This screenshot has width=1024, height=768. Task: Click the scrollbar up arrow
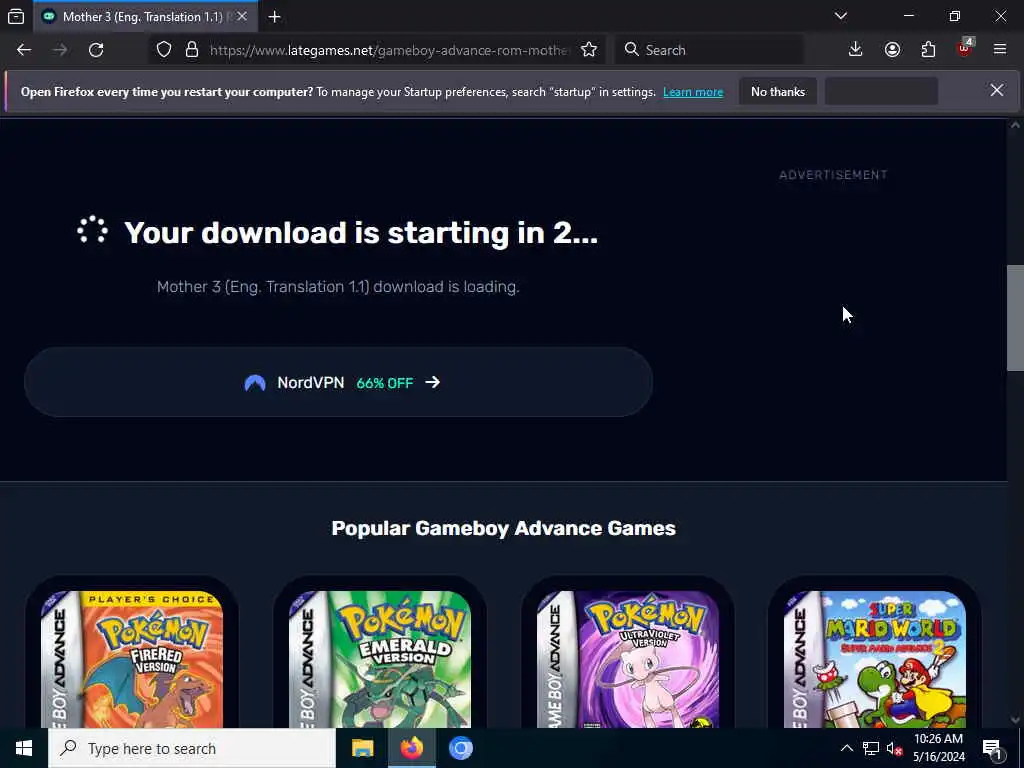coord(1016,125)
